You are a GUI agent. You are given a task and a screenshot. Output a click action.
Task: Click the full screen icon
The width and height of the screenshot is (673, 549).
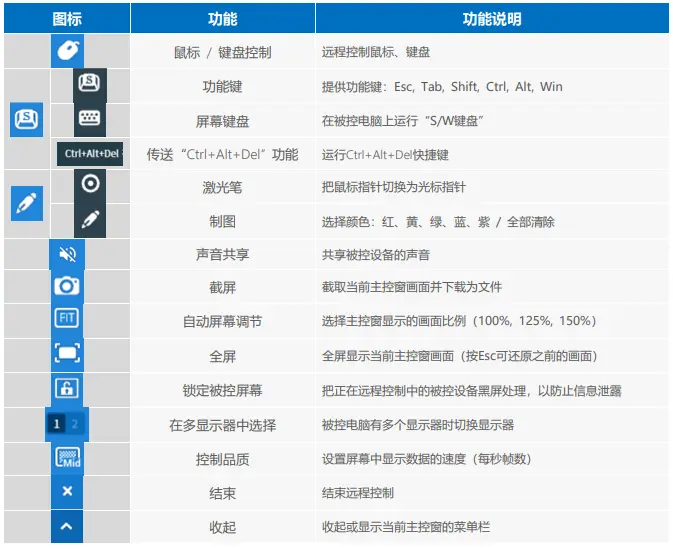pos(67,353)
